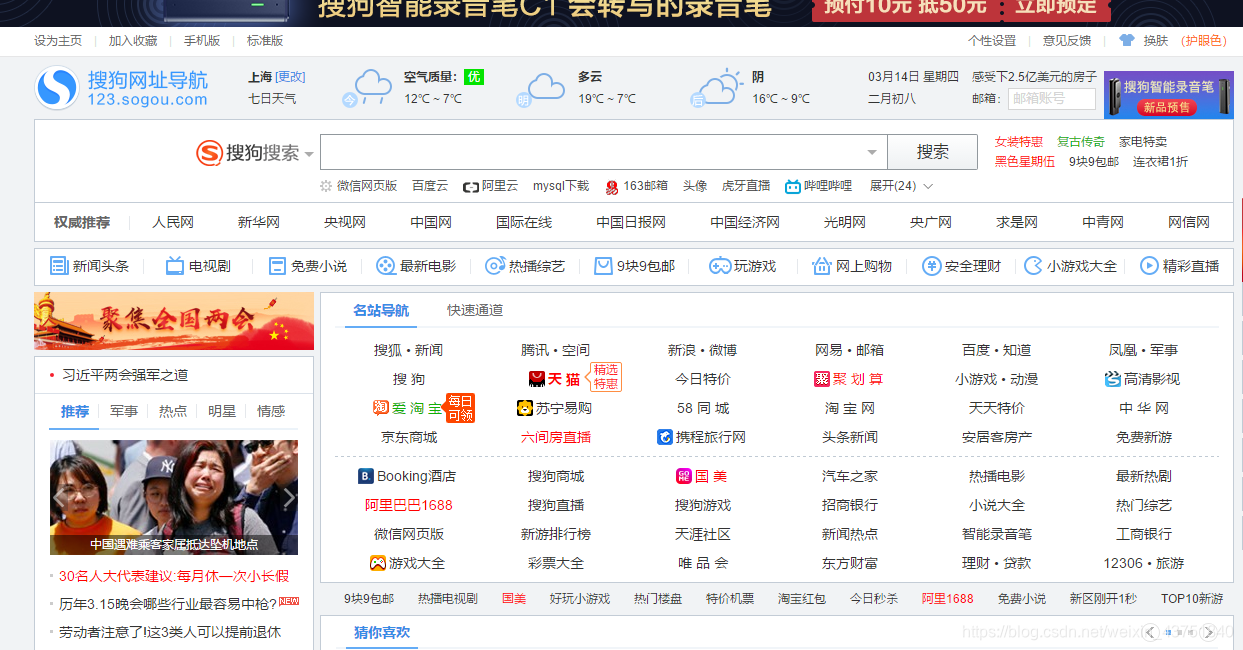Click the 黑色星期五 promo link
1243x650 pixels.
pos(1024,161)
